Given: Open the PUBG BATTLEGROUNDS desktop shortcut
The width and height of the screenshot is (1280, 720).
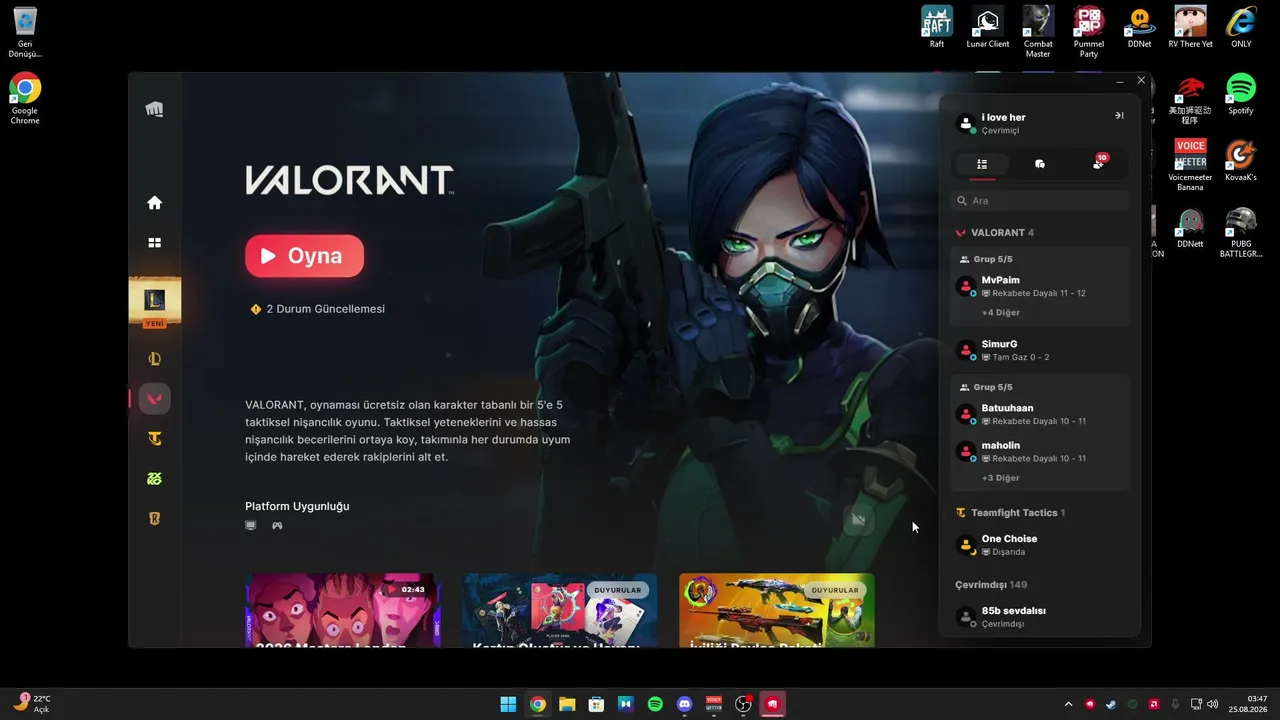Looking at the screenshot, I should [1241, 232].
